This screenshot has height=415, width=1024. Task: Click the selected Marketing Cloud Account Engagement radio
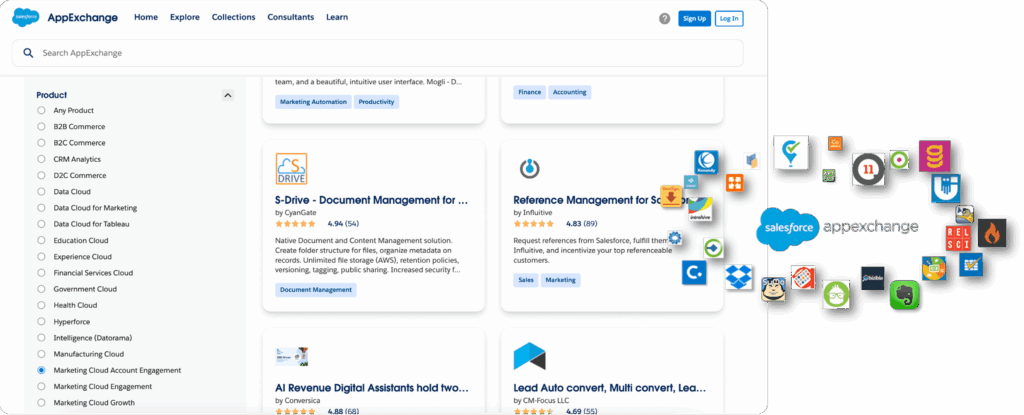pyautogui.click(x=41, y=370)
